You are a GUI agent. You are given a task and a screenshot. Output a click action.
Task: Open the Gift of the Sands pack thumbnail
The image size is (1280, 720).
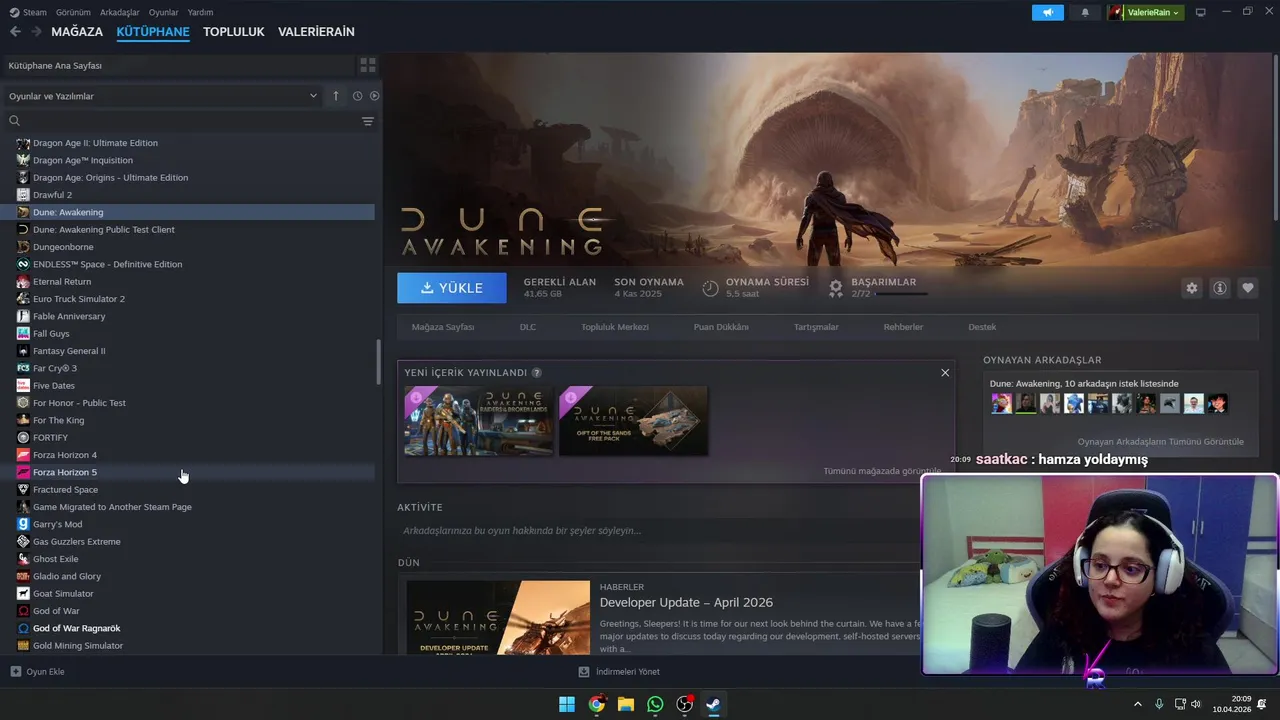pos(633,421)
